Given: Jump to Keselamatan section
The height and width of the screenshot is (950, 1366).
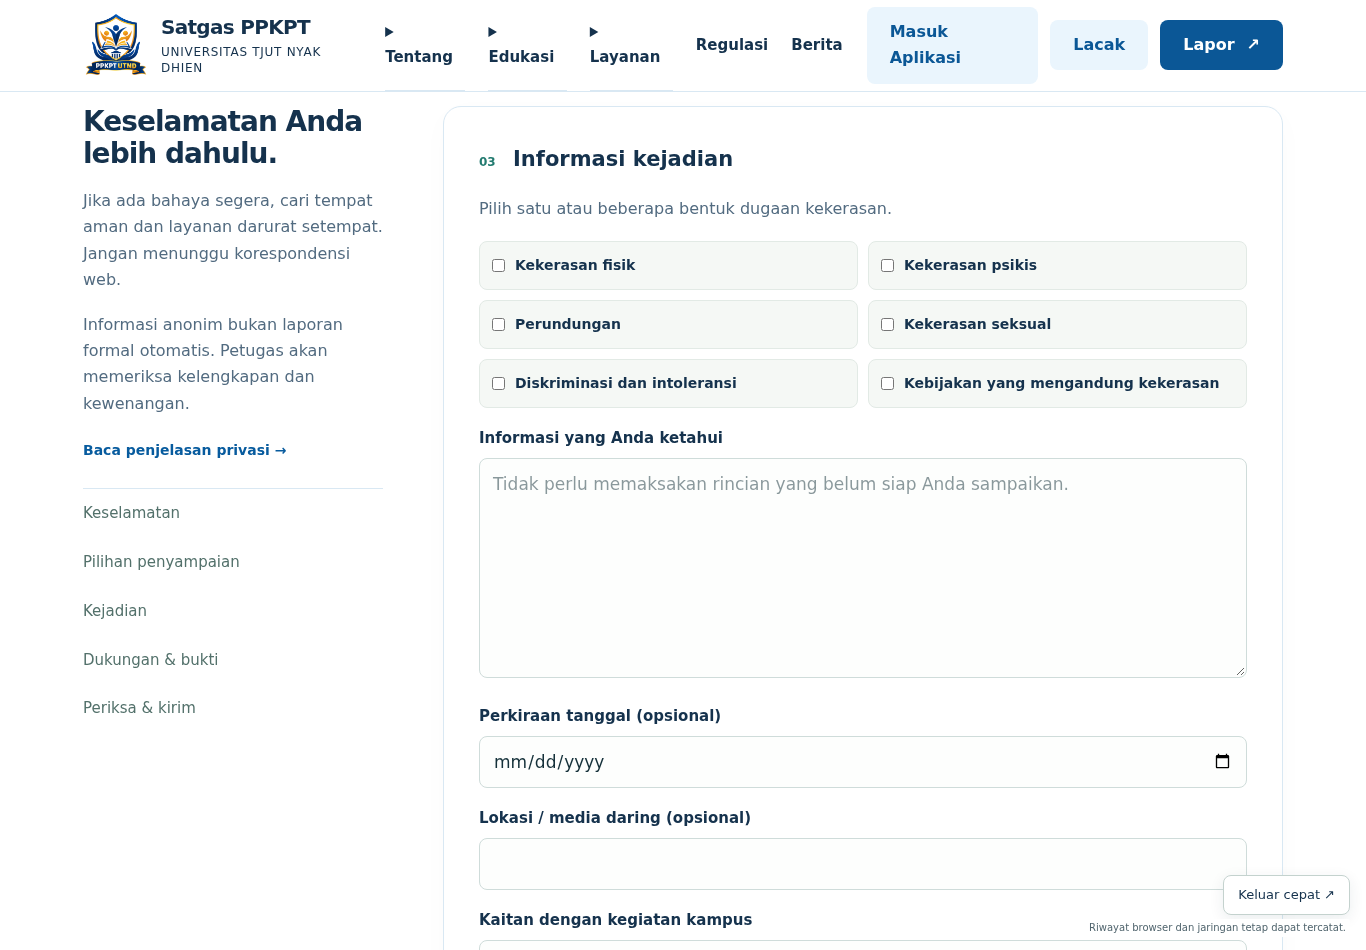Looking at the screenshot, I should tap(131, 513).
